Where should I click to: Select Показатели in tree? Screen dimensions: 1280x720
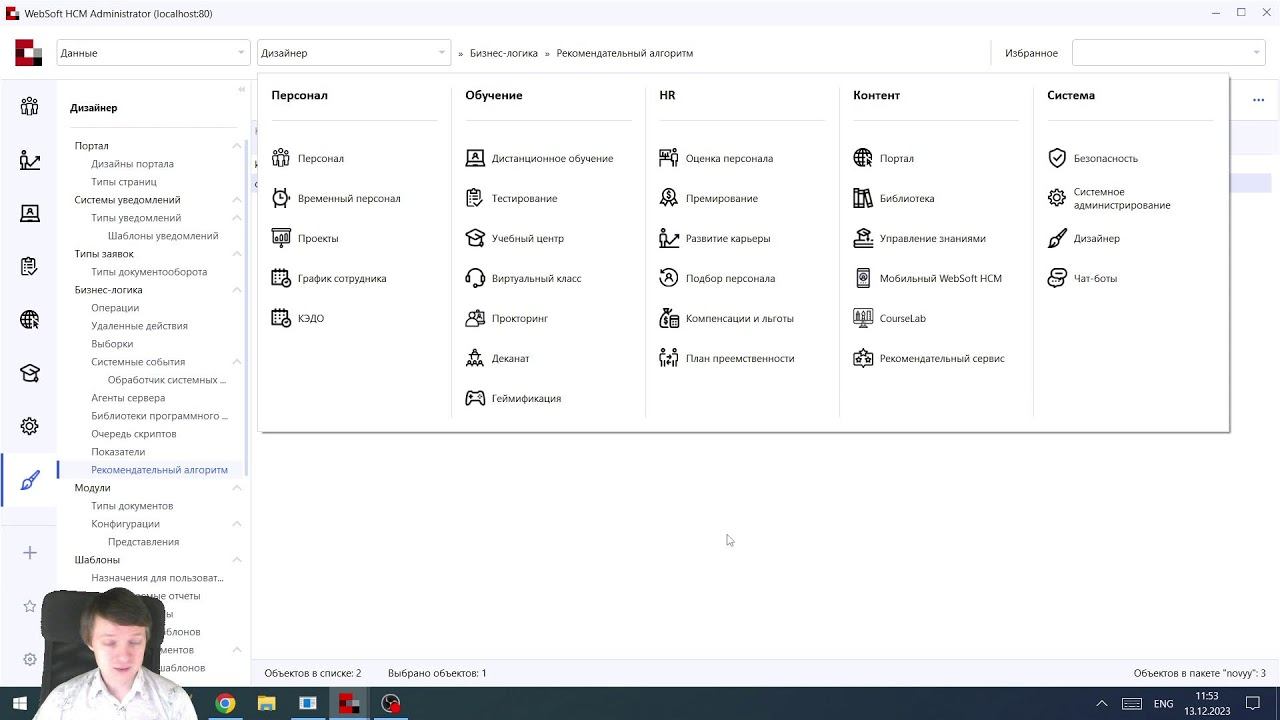[118, 452]
